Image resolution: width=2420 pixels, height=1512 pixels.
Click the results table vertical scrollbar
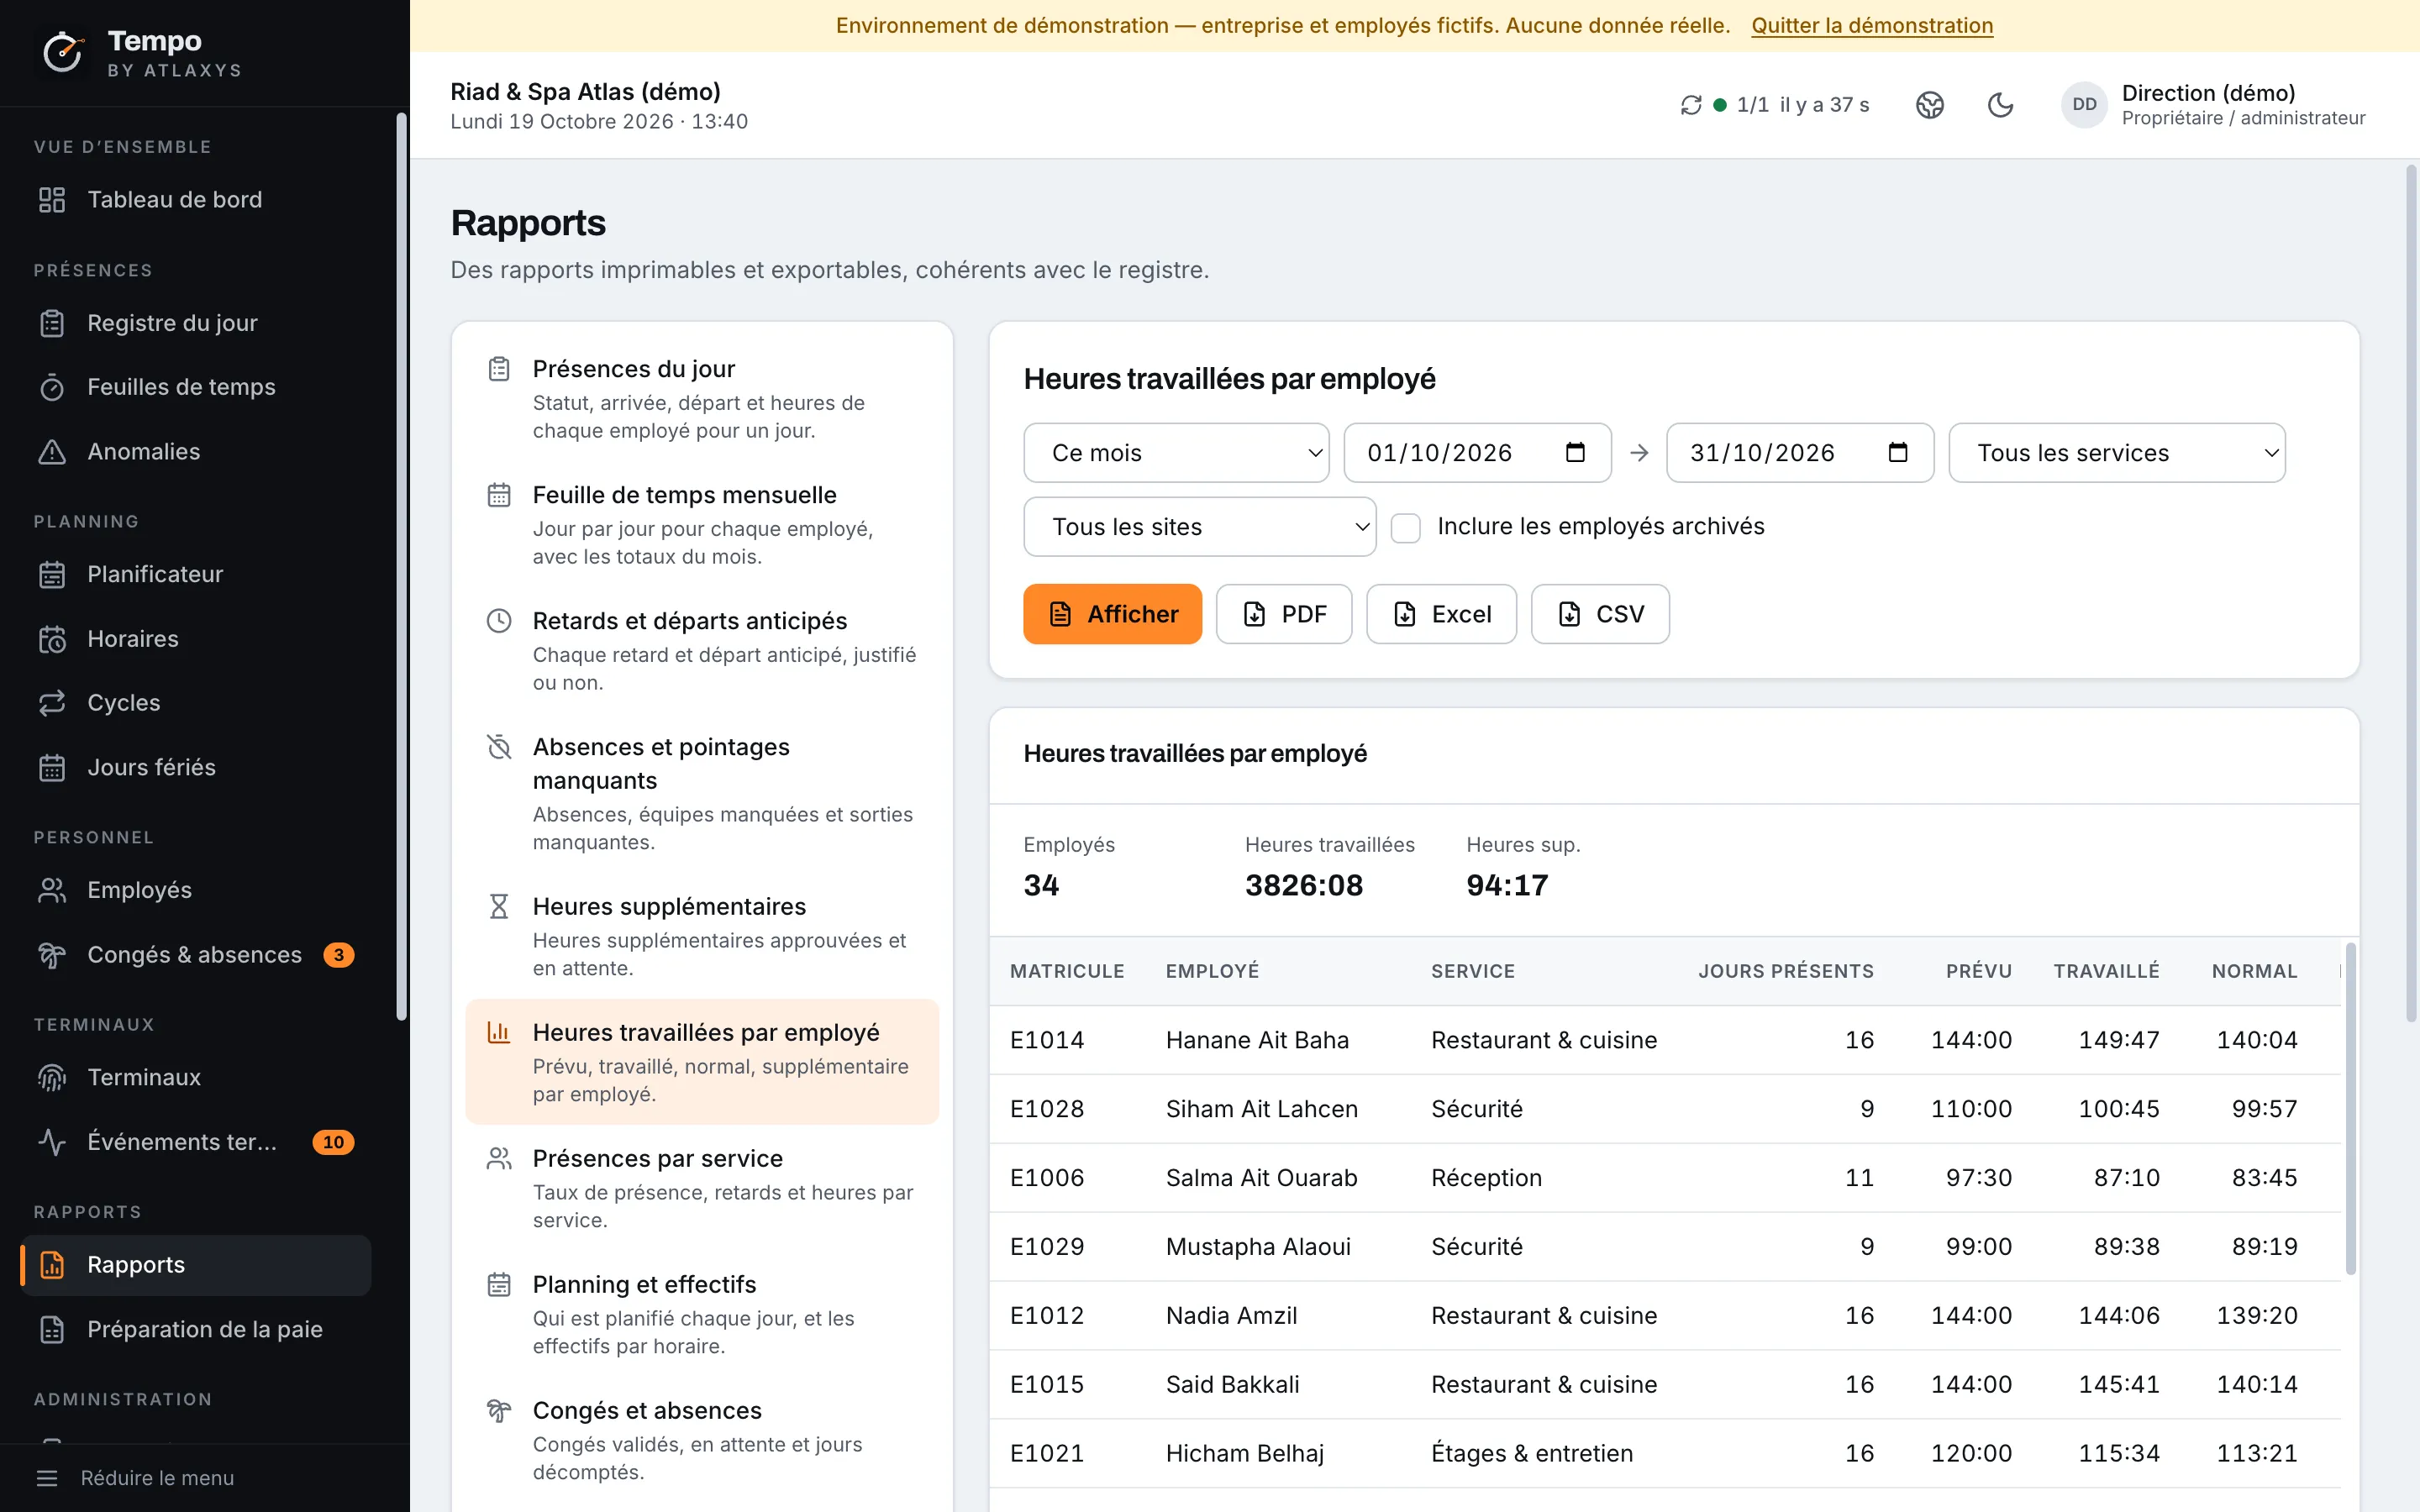pos(2350,1108)
